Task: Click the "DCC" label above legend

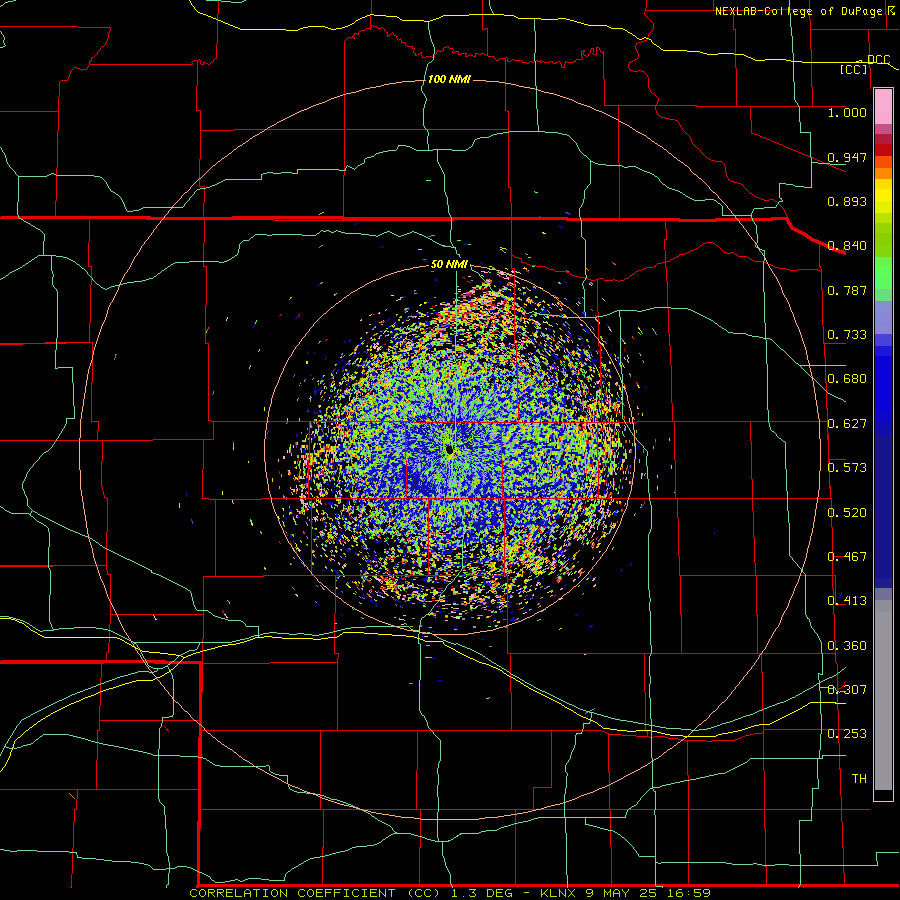Action: (878, 60)
